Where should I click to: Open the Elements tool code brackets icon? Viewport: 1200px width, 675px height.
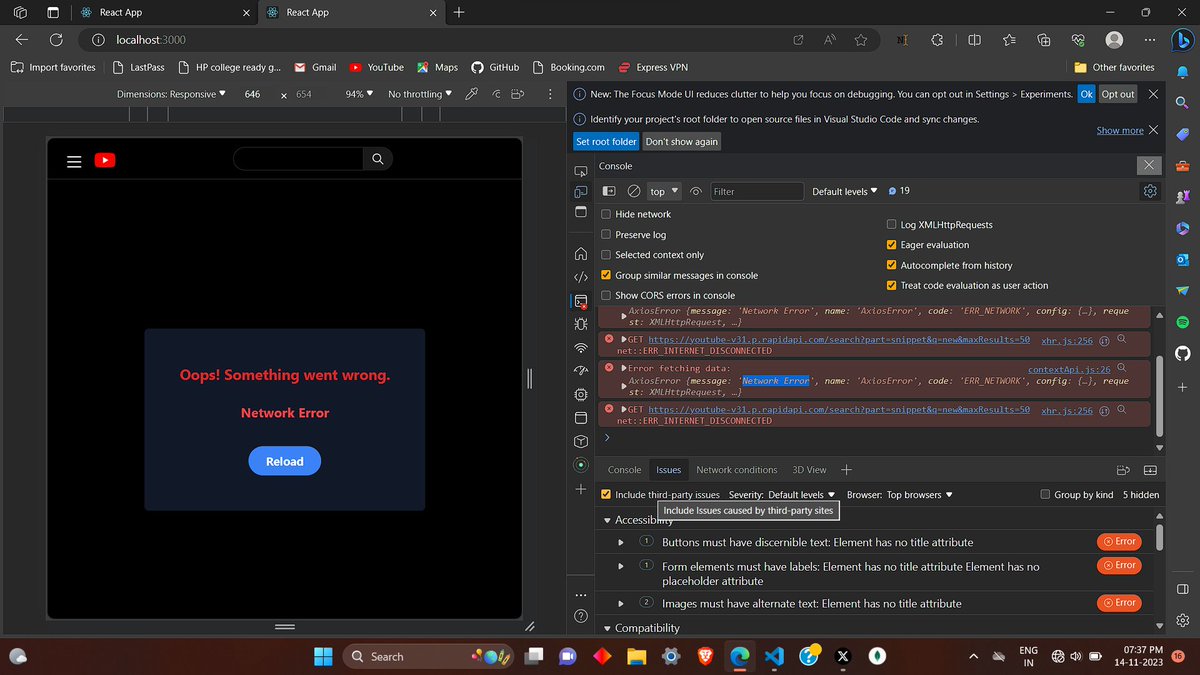(x=581, y=277)
